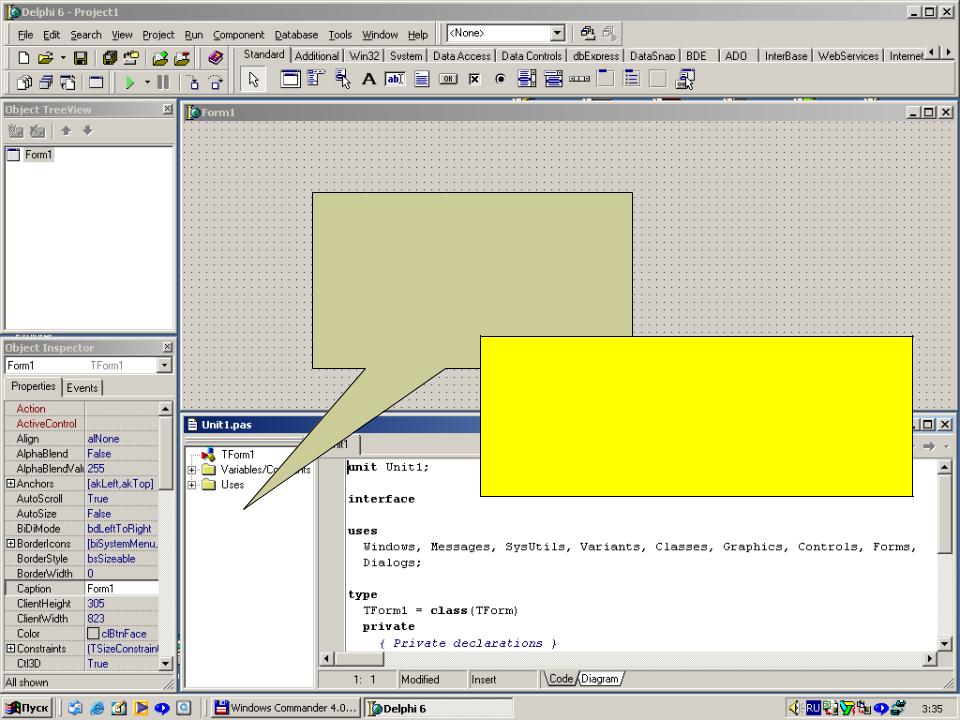This screenshot has width=960, height=720.
Task: Click the Toggle Form/Unit icon
Action: coord(67,81)
